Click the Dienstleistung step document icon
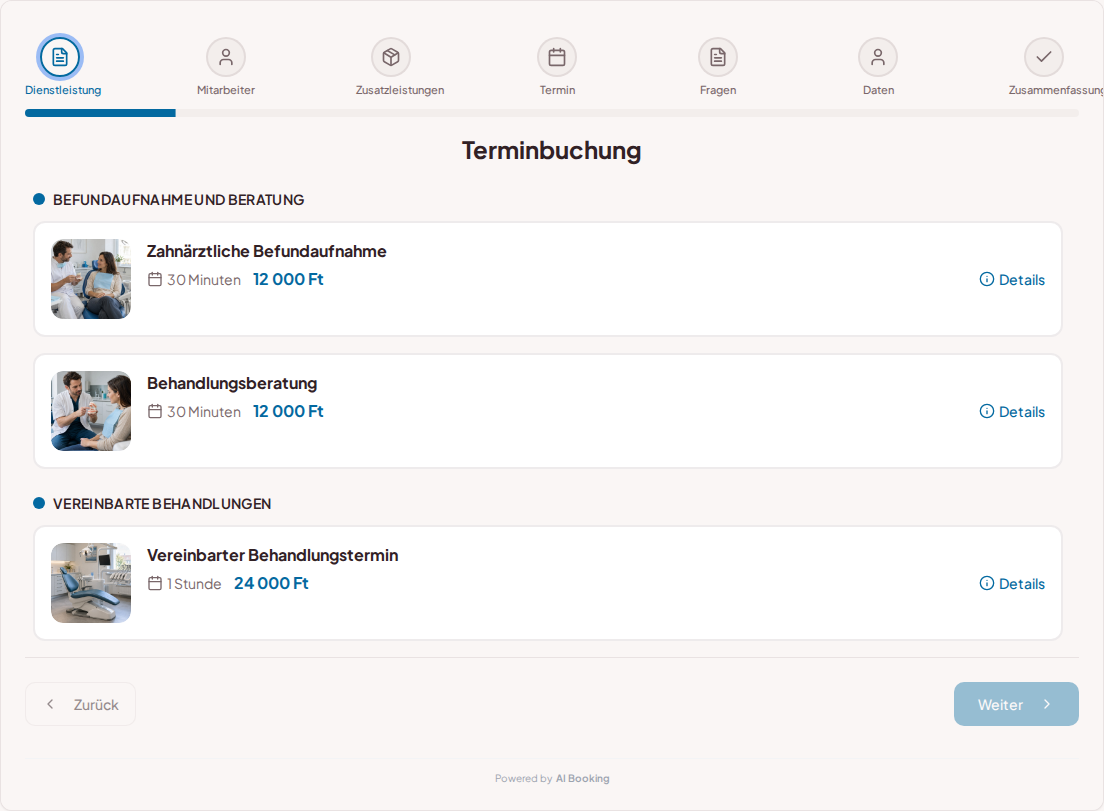Viewport: 1104px width, 811px height. click(60, 57)
